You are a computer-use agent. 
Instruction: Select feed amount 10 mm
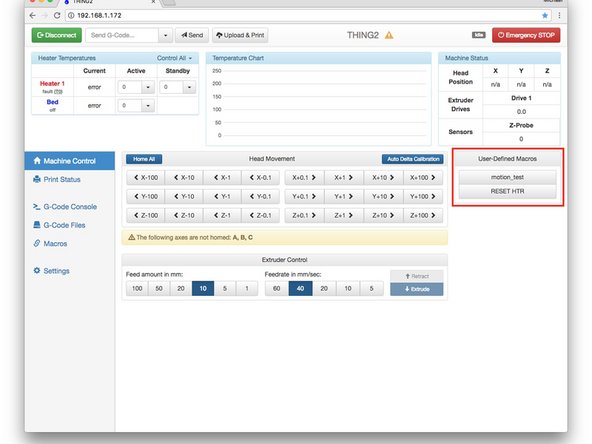(203, 288)
